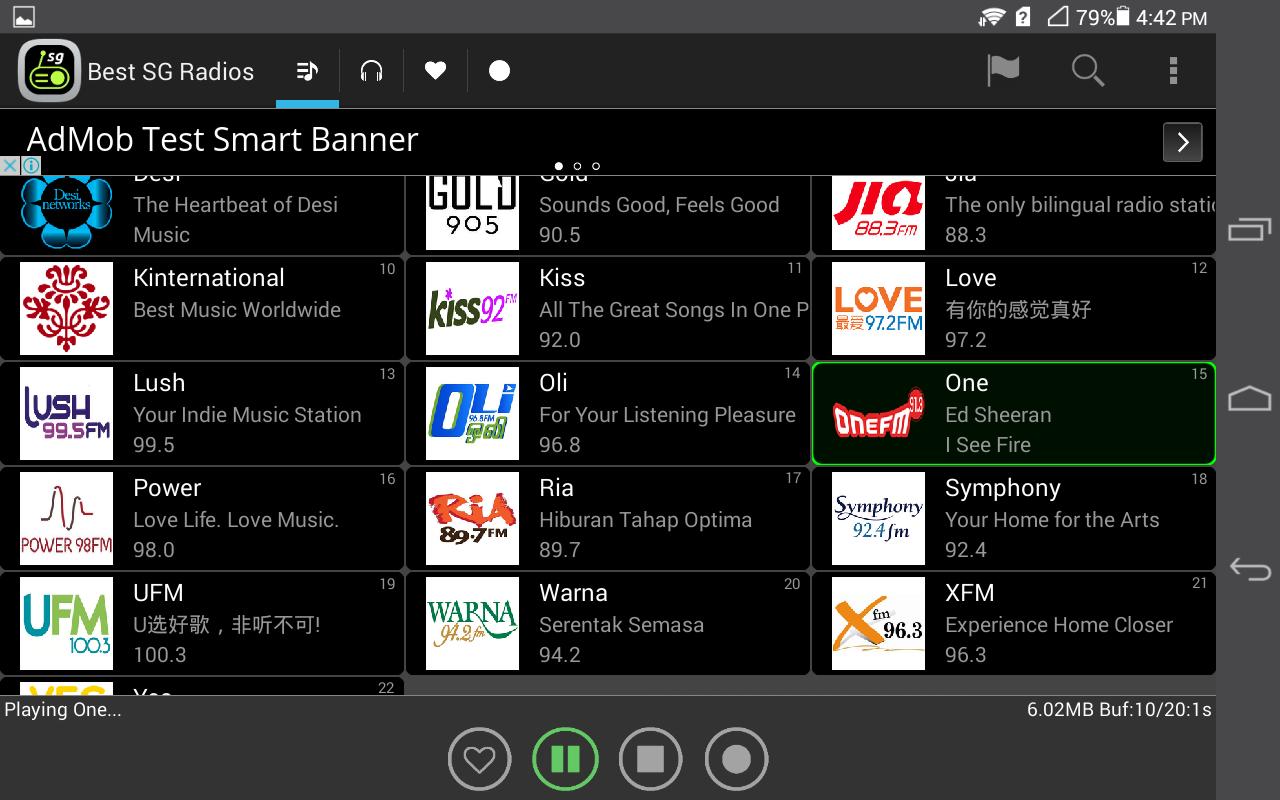Start recording with circle button
The width and height of the screenshot is (1280, 800).
(x=737, y=760)
